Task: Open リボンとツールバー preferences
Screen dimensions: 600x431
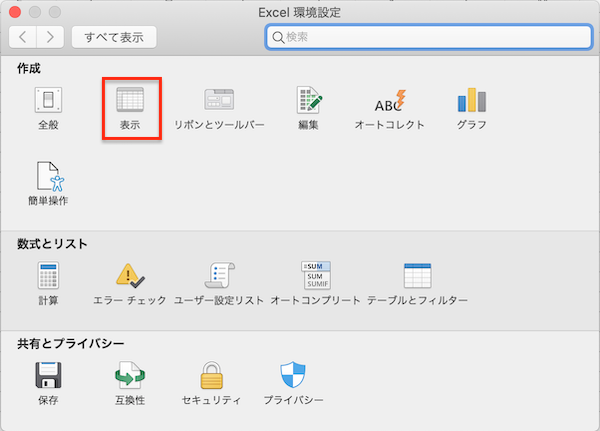Action: tap(219, 108)
